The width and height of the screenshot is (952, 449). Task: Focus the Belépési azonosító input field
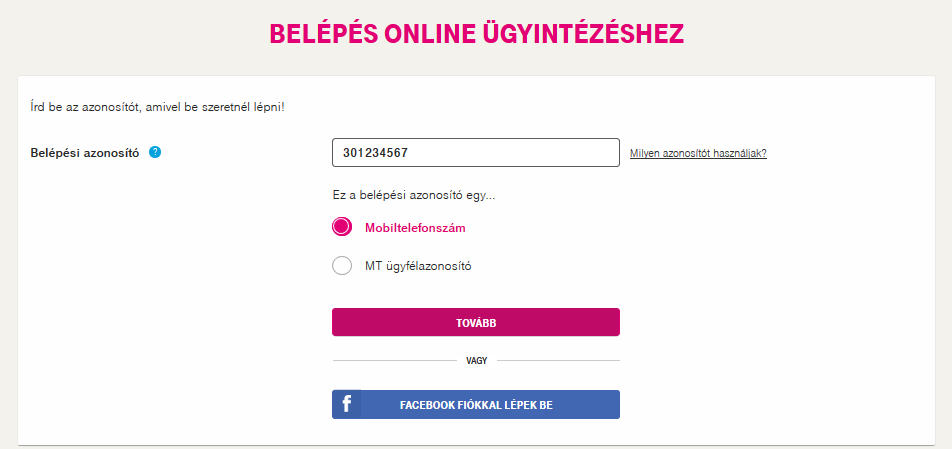click(x=476, y=153)
